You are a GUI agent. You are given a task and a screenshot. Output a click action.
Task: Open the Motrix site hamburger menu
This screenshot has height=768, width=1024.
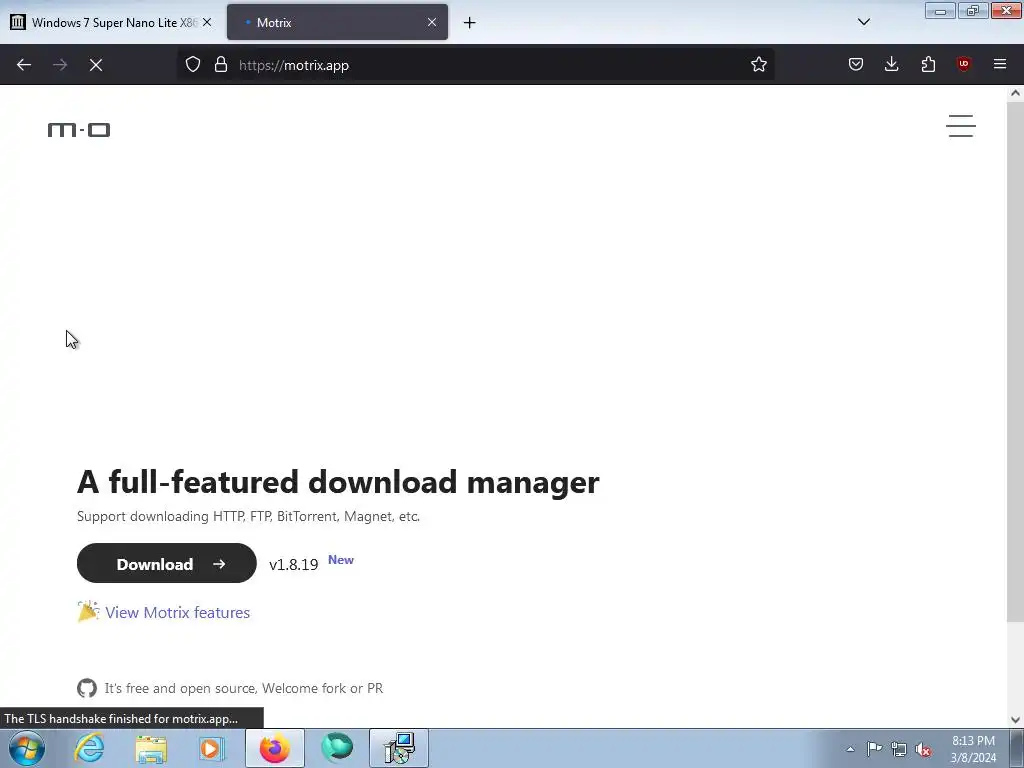[961, 126]
